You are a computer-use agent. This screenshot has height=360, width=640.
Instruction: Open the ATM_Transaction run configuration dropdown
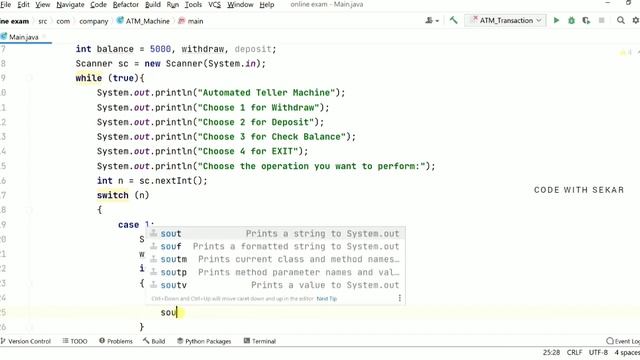[x=505, y=20]
